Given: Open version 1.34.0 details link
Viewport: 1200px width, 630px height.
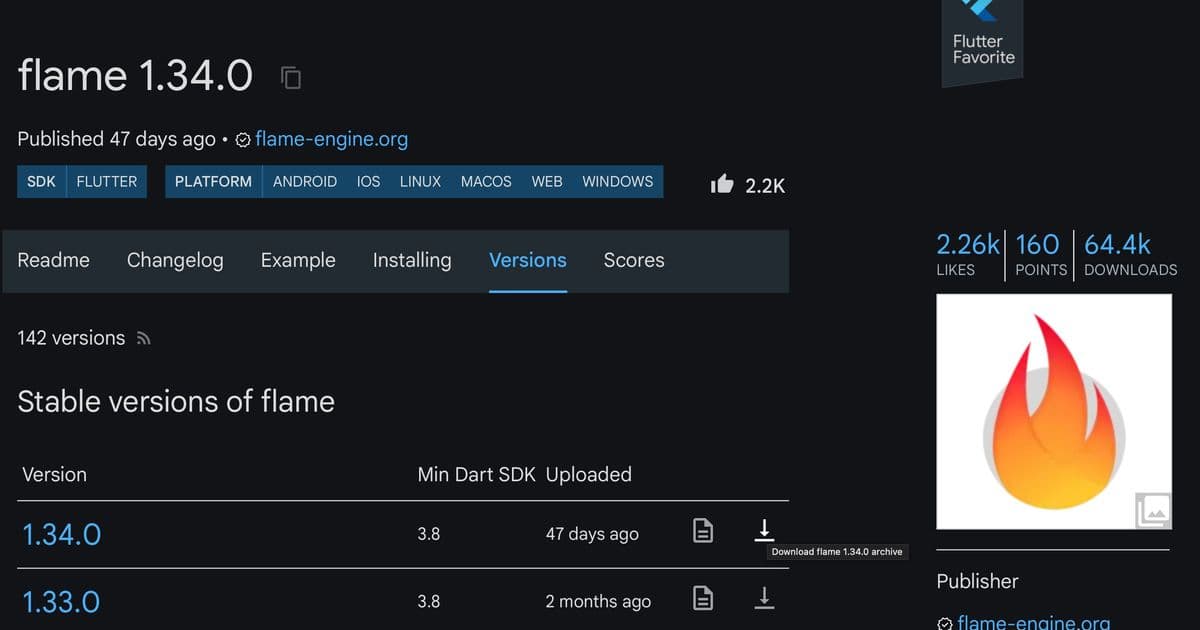Looking at the screenshot, I should click(x=61, y=533).
